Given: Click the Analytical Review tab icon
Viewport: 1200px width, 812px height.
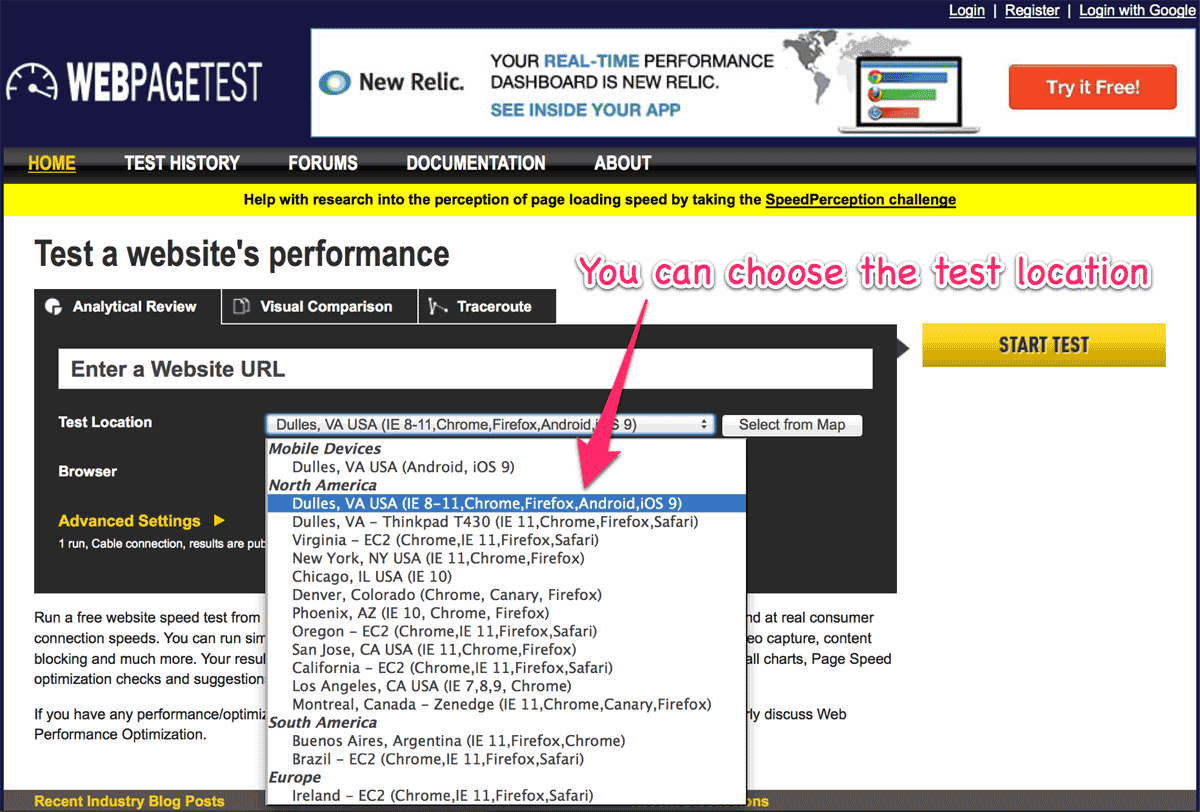Looking at the screenshot, I should (53, 307).
